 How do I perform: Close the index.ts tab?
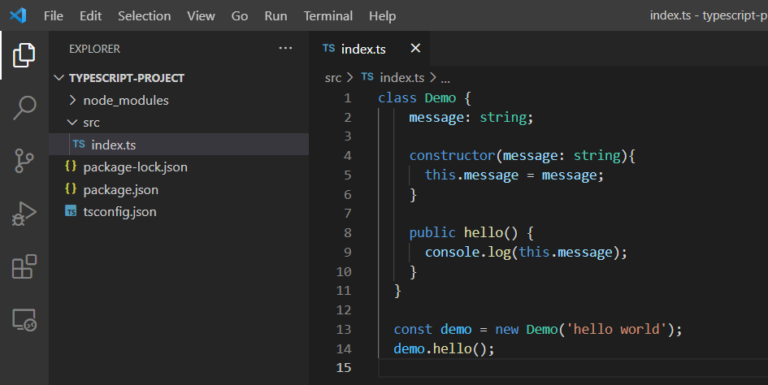point(415,48)
